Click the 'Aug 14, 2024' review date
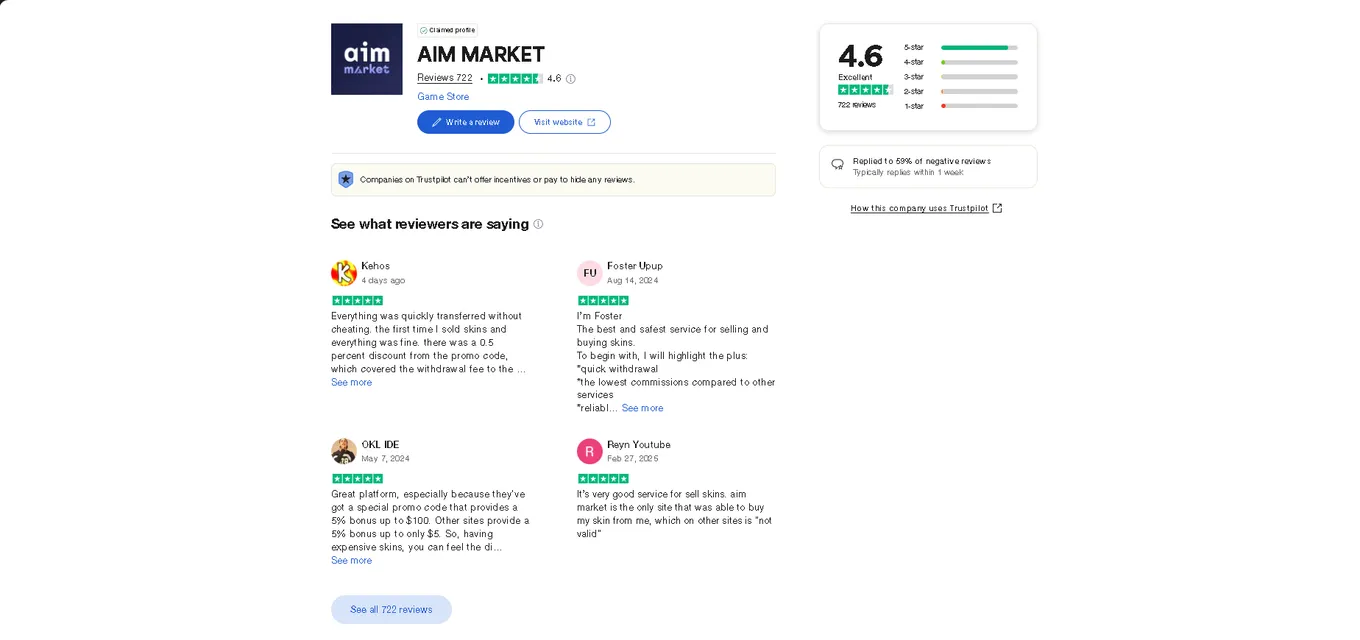Viewport: 1360px width, 640px height. (x=633, y=281)
